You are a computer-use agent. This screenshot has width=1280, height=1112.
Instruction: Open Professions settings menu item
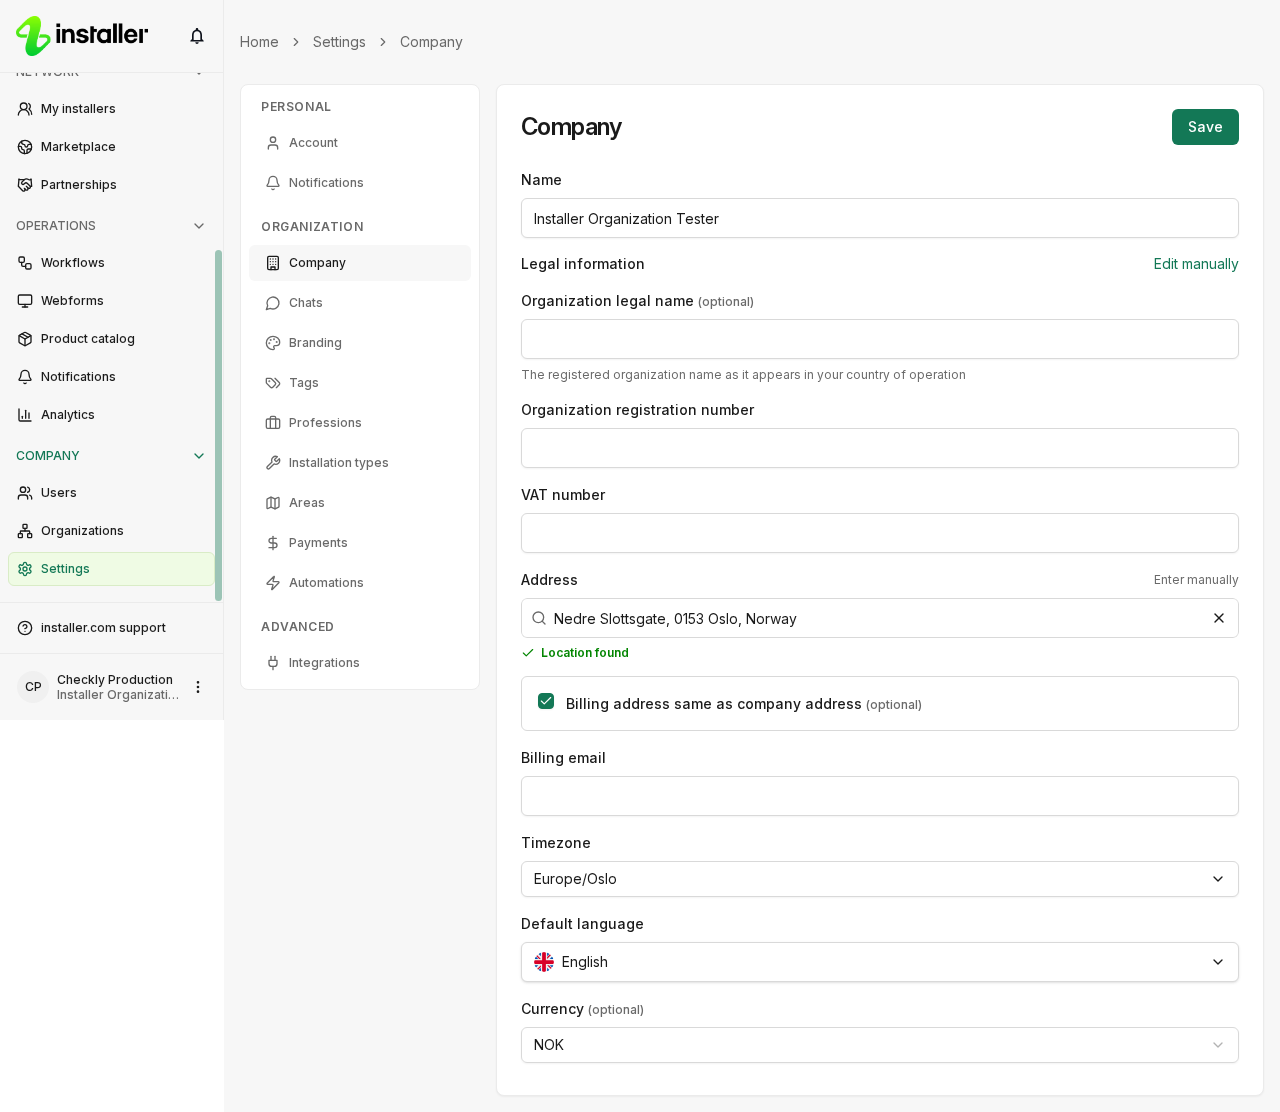tap(360, 423)
